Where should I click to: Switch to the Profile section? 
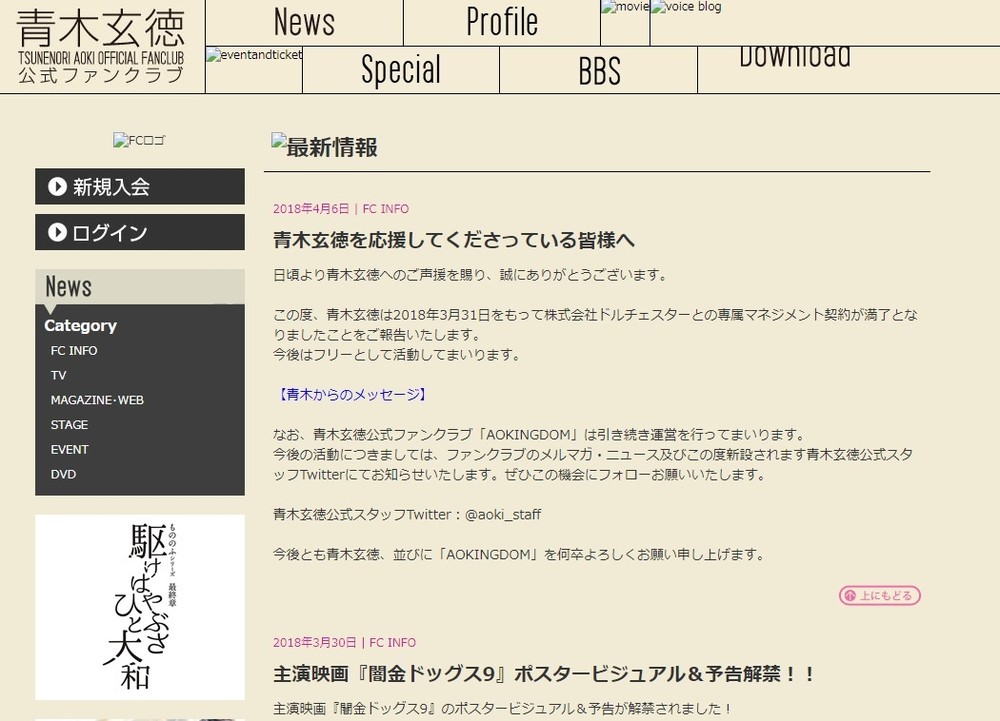click(501, 21)
